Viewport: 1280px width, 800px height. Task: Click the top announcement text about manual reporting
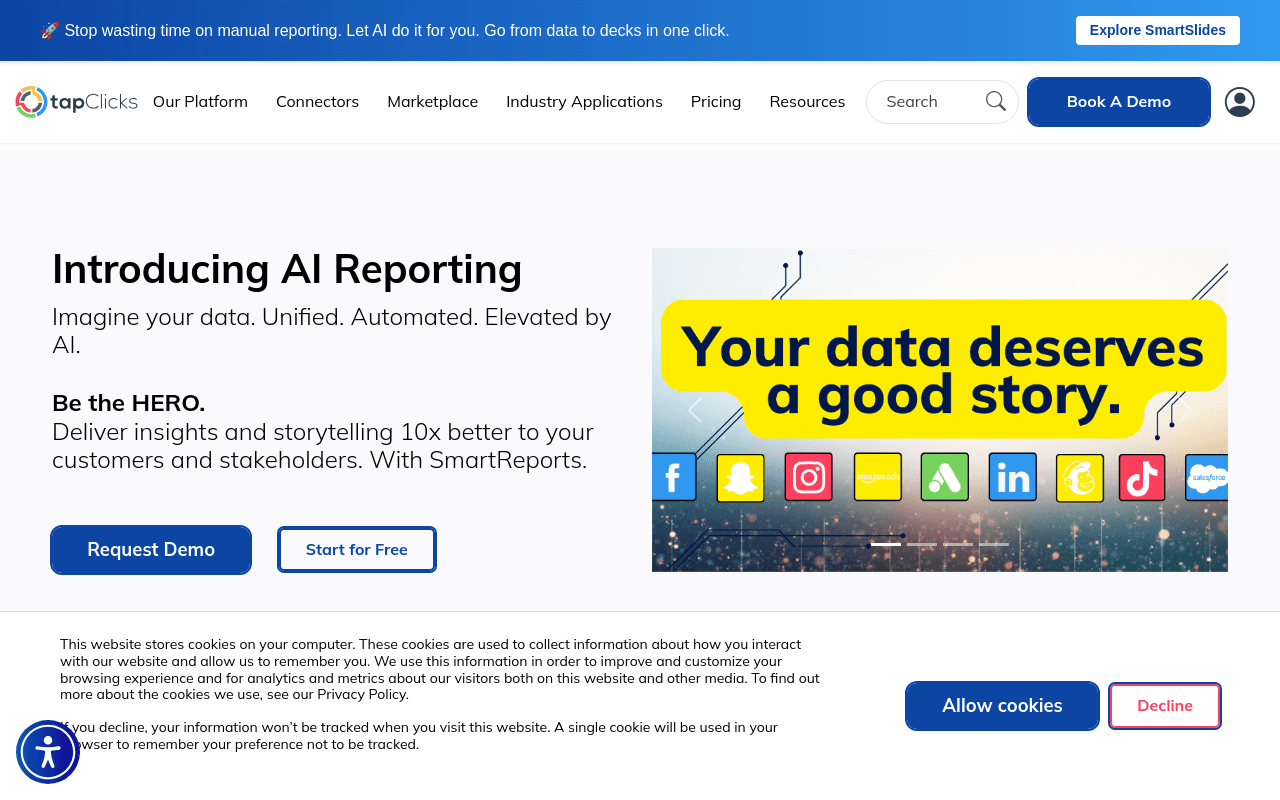click(385, 31)
